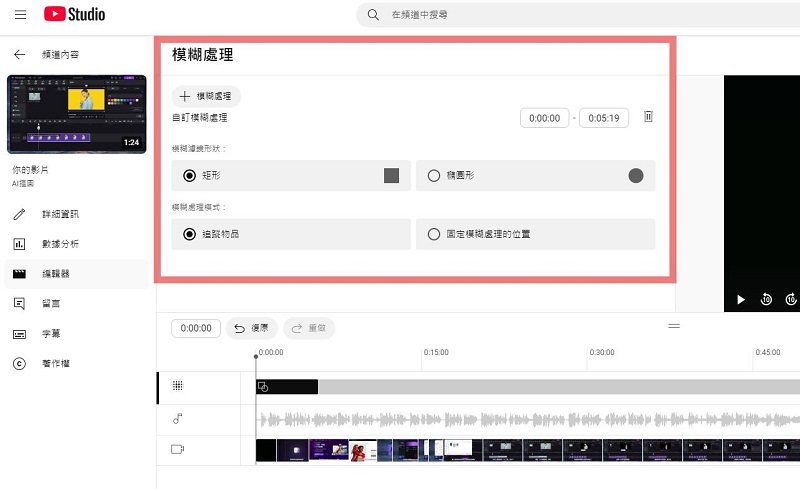The width and height of the screenshot is (800, 489).
Task: Choose 矩形 blur shape
Action: point(189,176)
